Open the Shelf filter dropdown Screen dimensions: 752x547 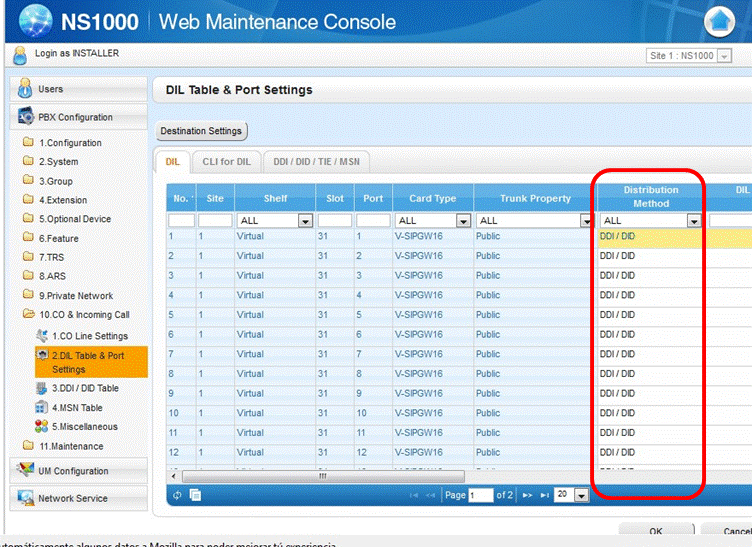click(306, 220)
